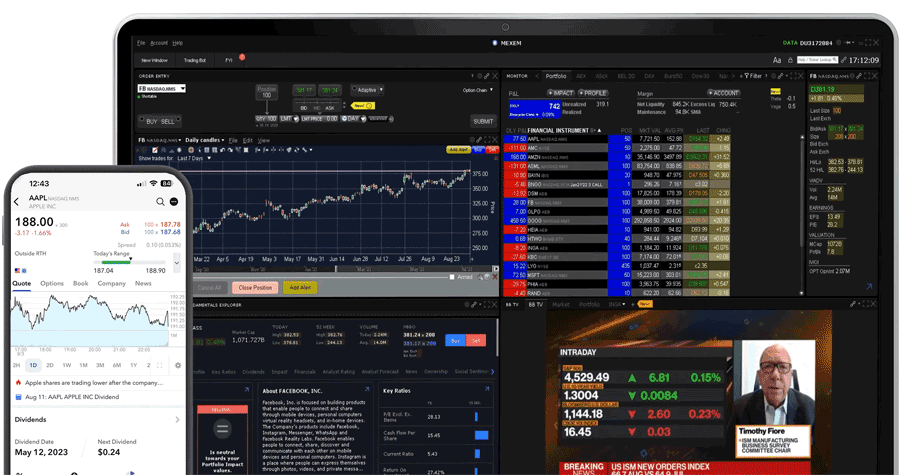Switch to Company tab on phone

[x=111, y=283]
